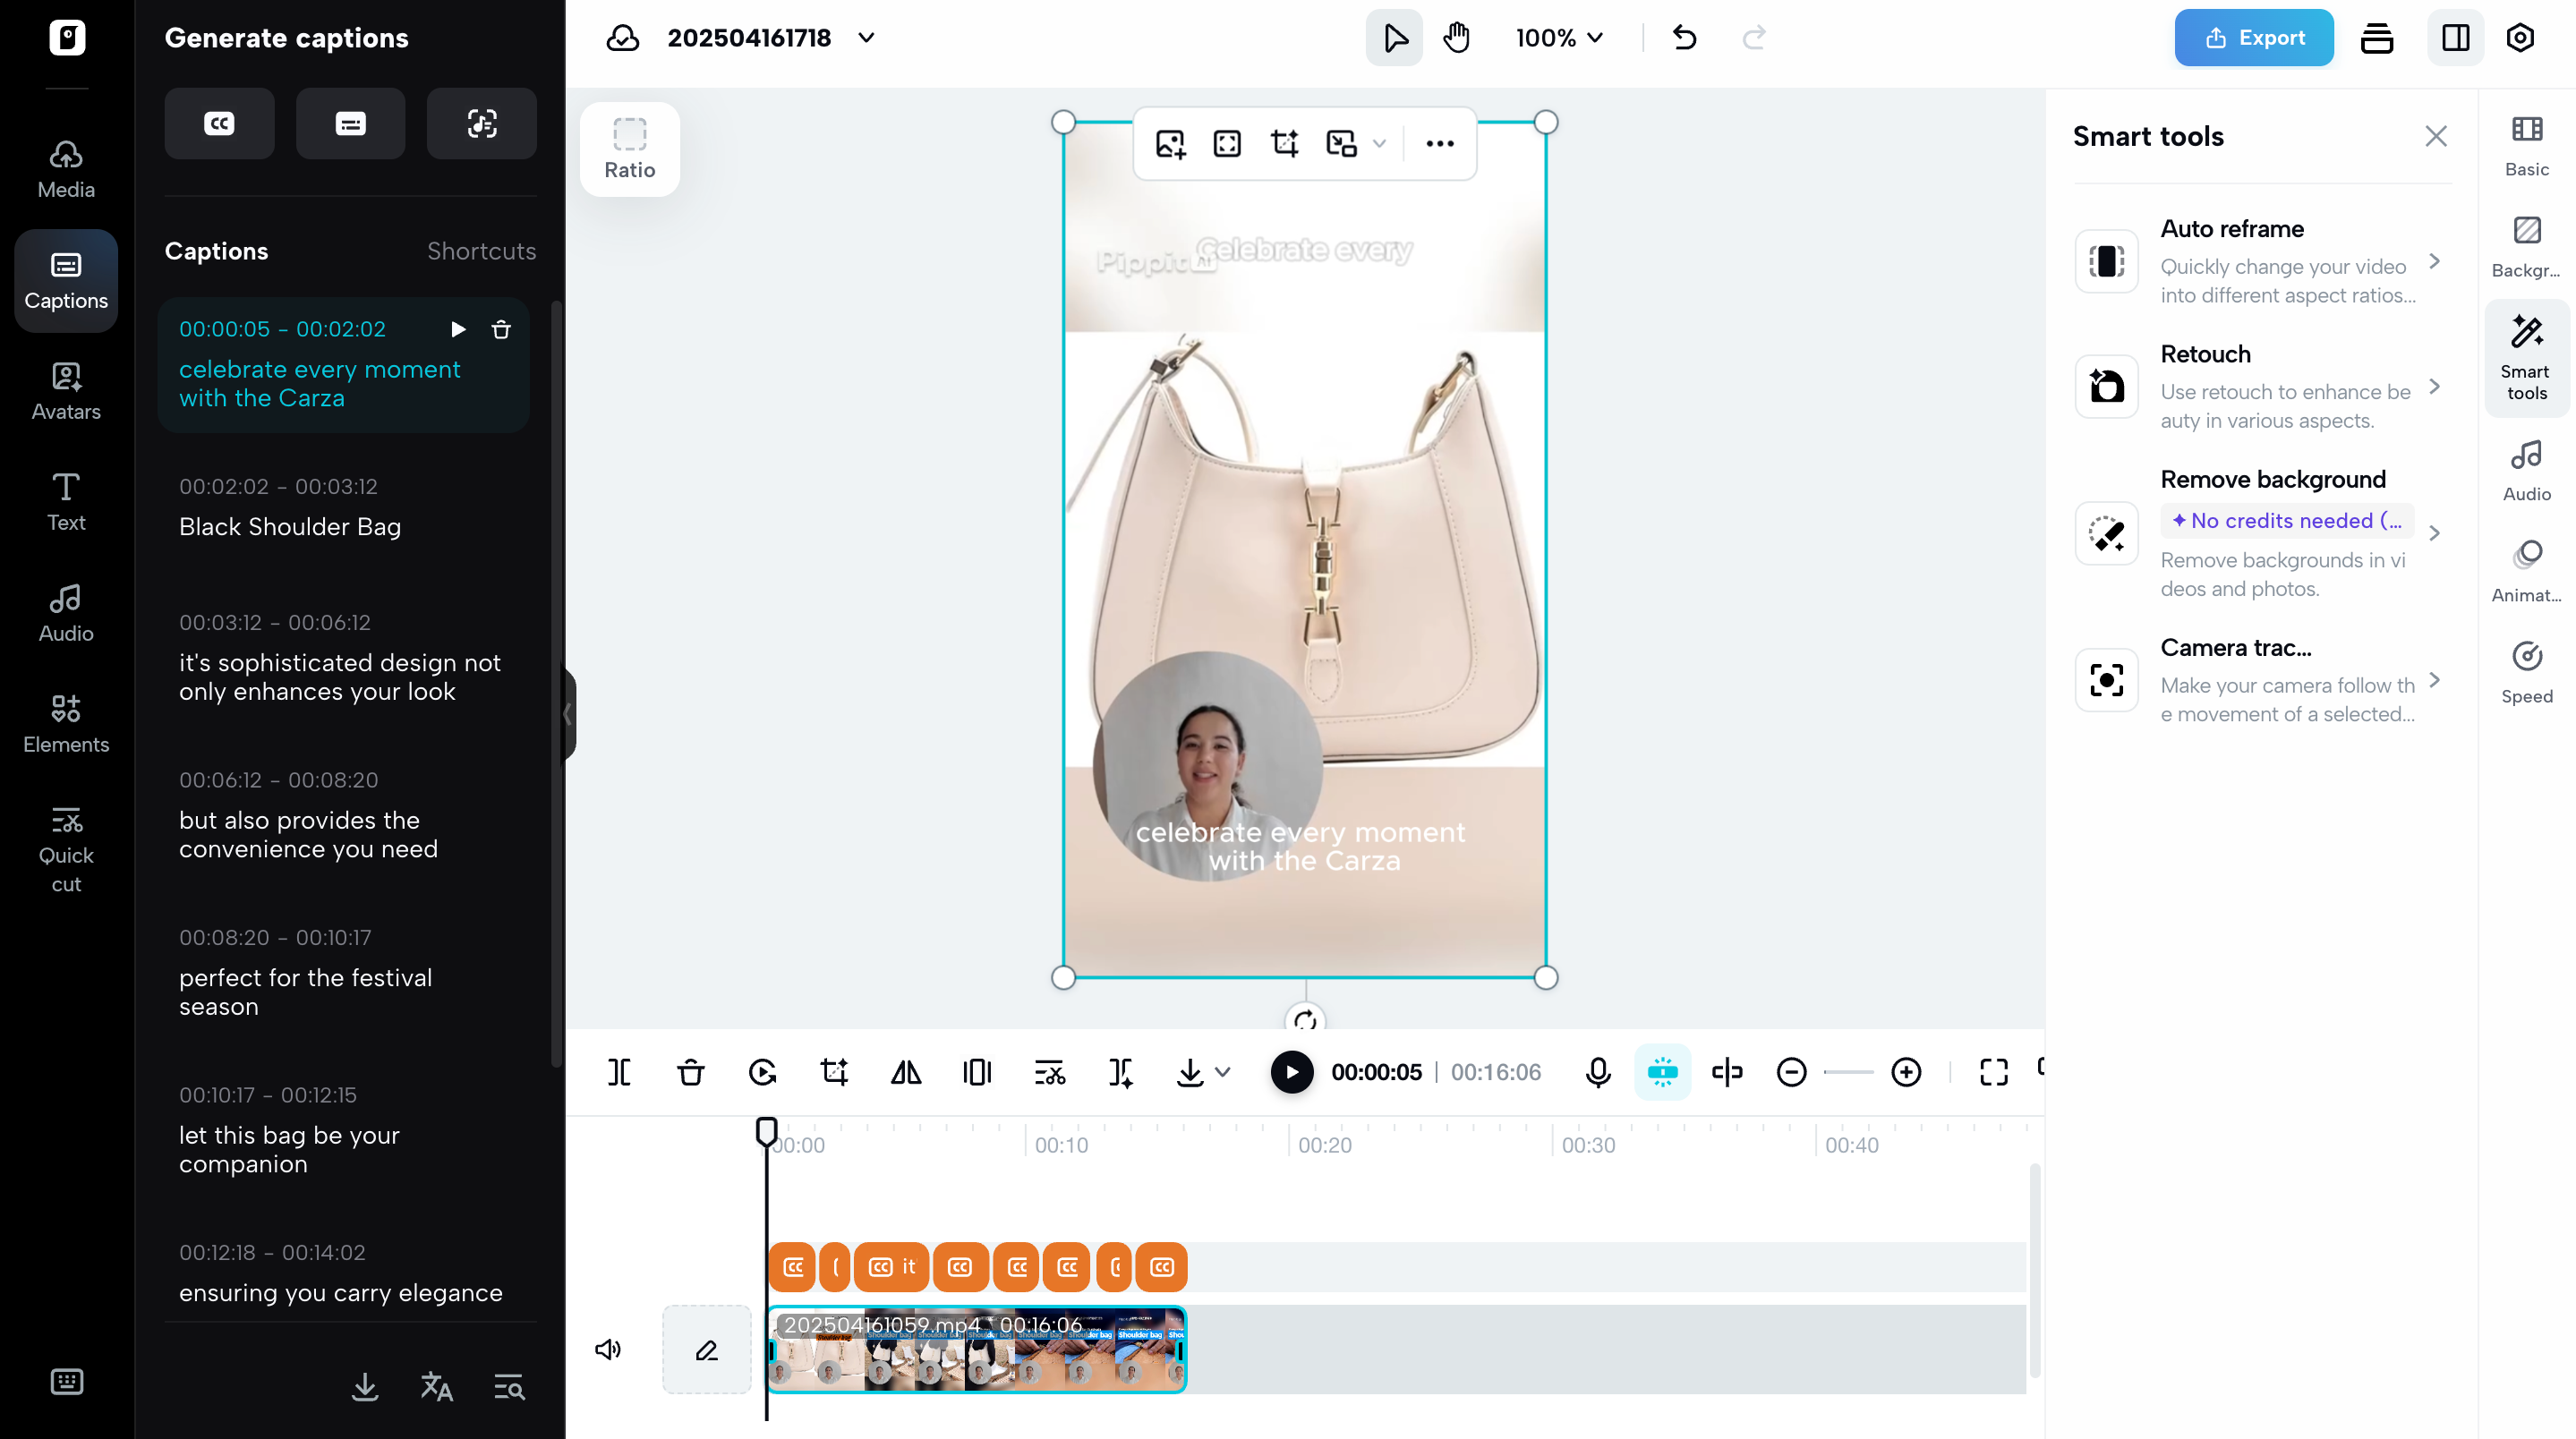Open the project name dropdown

[x=866, y=38]
